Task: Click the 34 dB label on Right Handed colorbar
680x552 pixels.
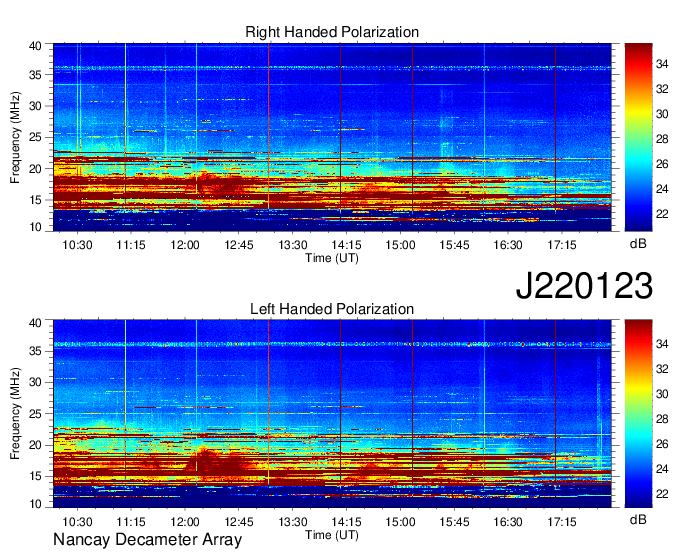Action: click(662, 64)
